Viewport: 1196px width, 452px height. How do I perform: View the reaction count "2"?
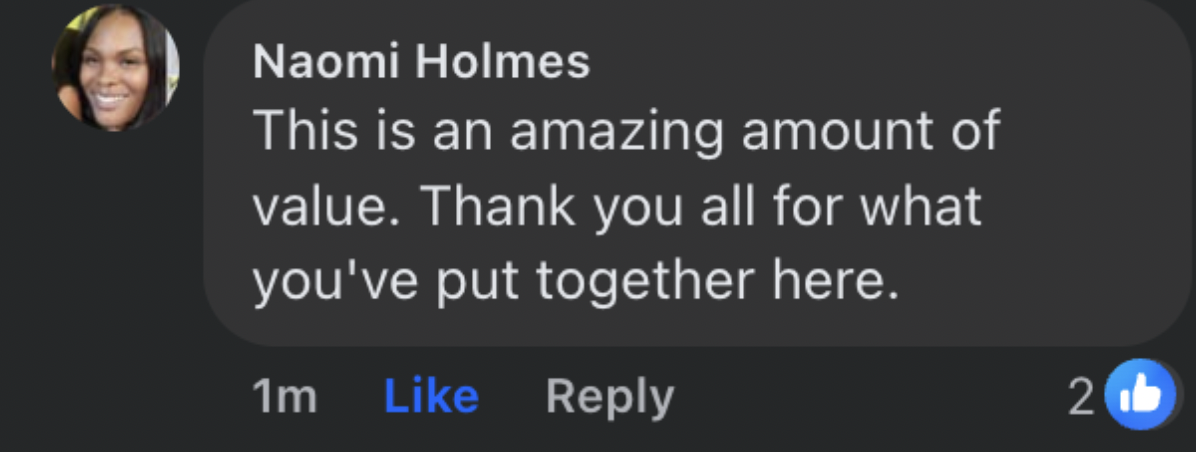(1080, 398)
